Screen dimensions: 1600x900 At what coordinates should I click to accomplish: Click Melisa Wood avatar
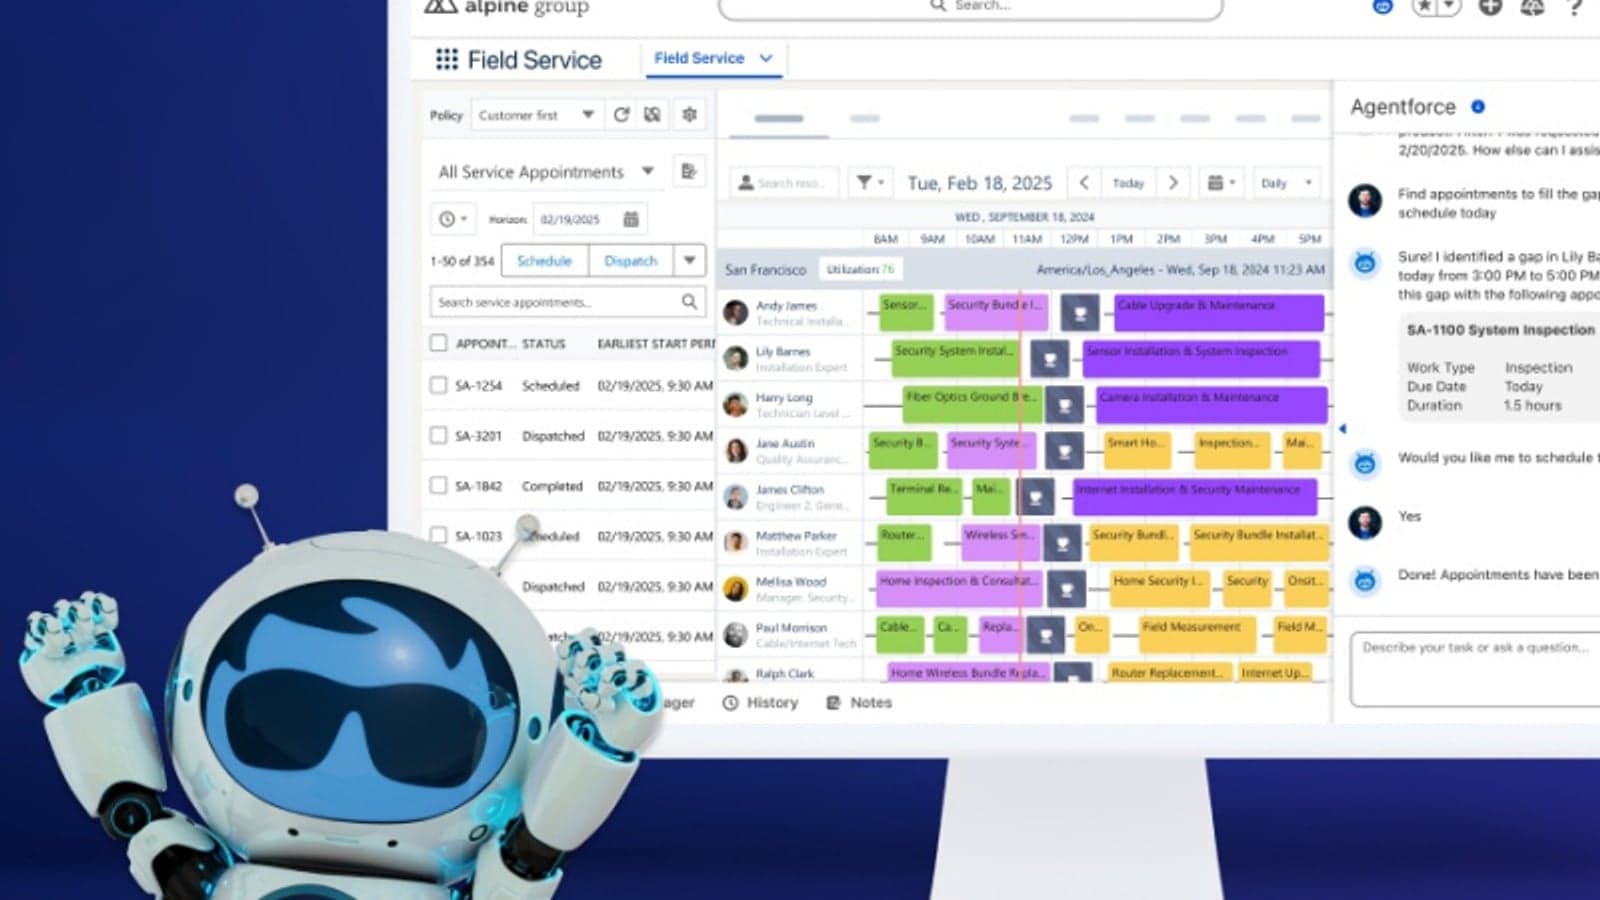pos(736,588)
